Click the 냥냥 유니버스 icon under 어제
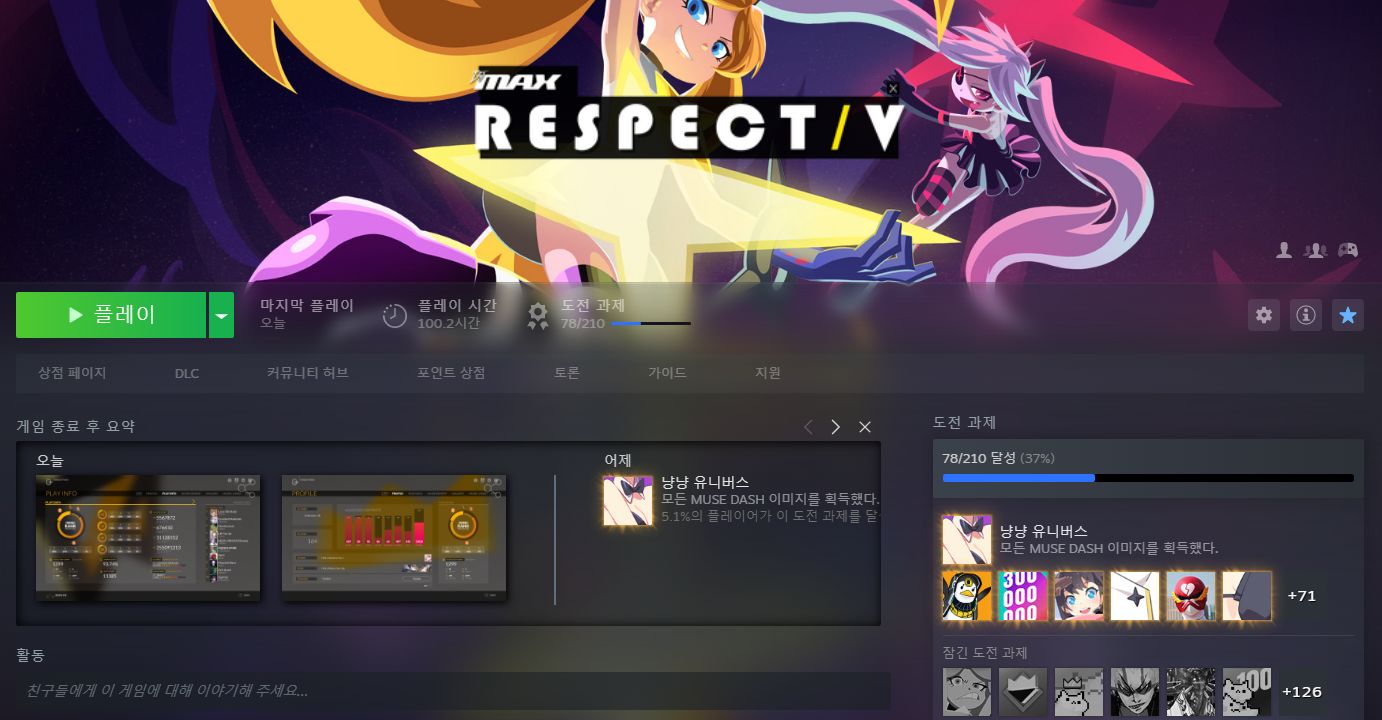Image resolution: width=1382 pixels, height=720 pixels. (628, 500)
